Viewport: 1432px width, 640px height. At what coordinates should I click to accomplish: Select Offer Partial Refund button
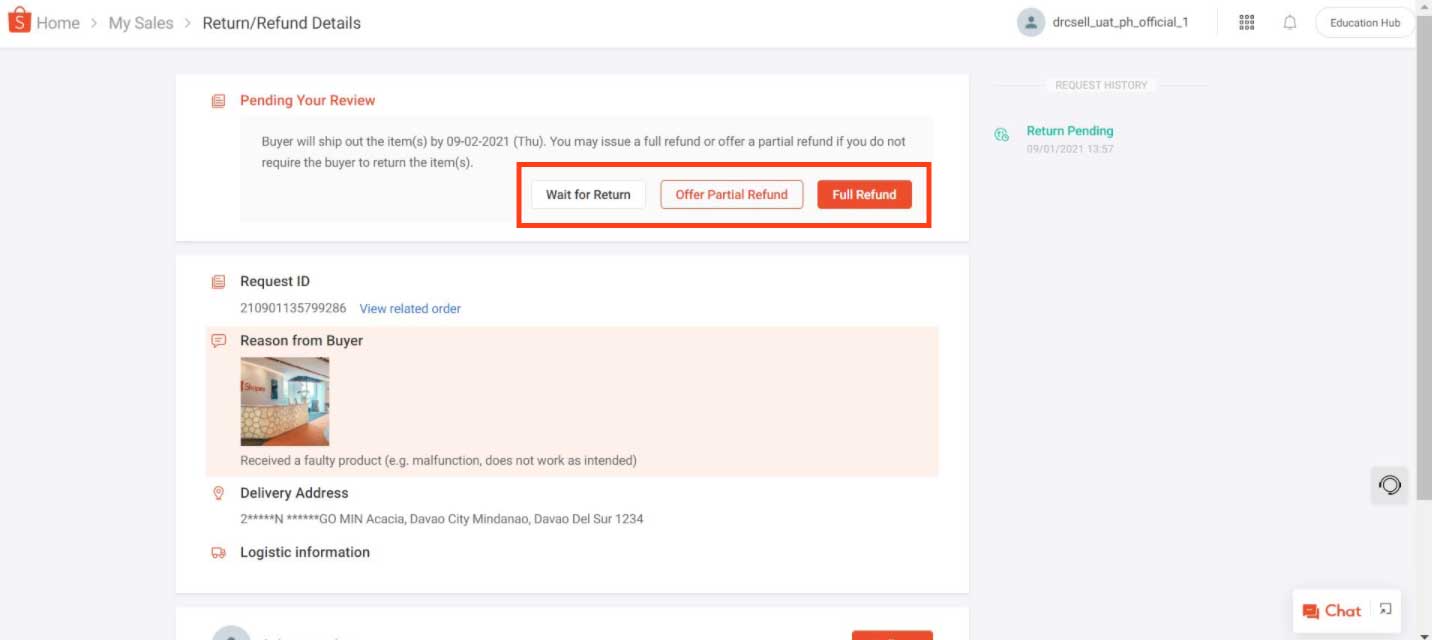pyautogui.click(x=731, y=195)
